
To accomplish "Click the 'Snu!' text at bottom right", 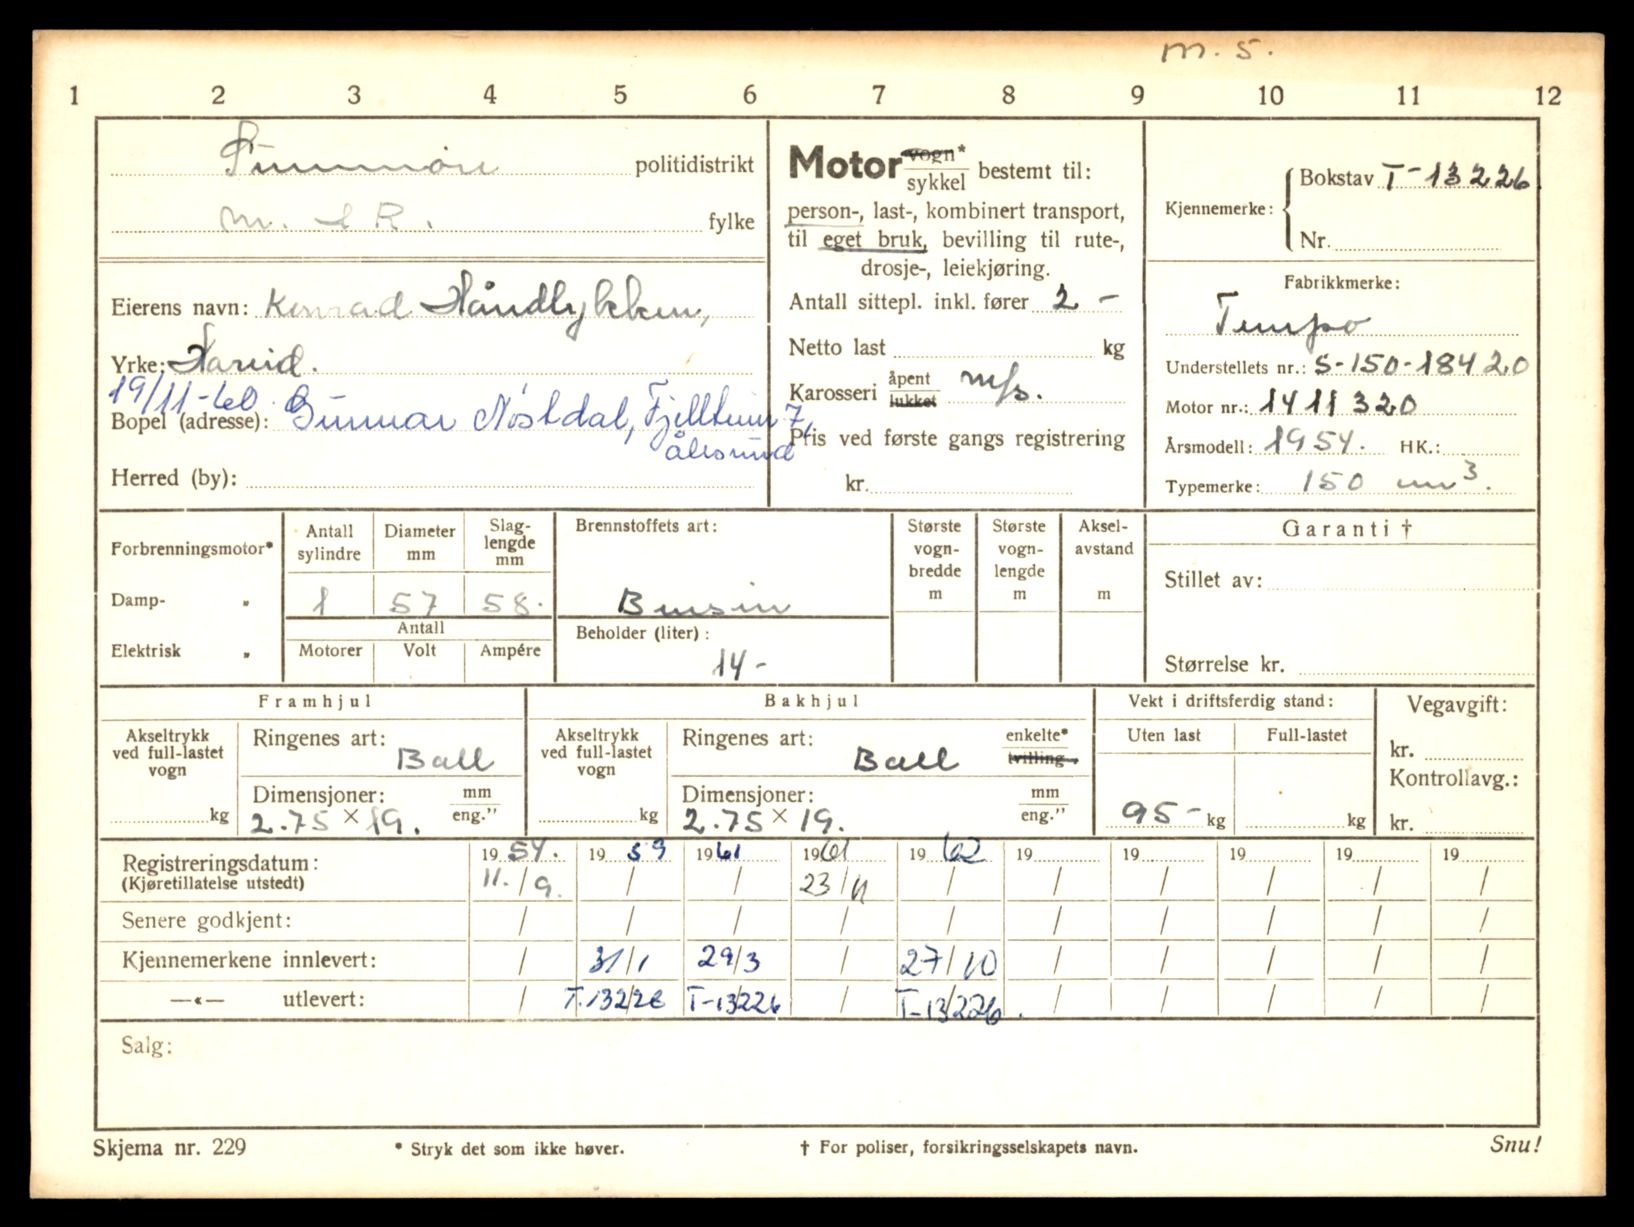I will [x=1514, y=1146].
